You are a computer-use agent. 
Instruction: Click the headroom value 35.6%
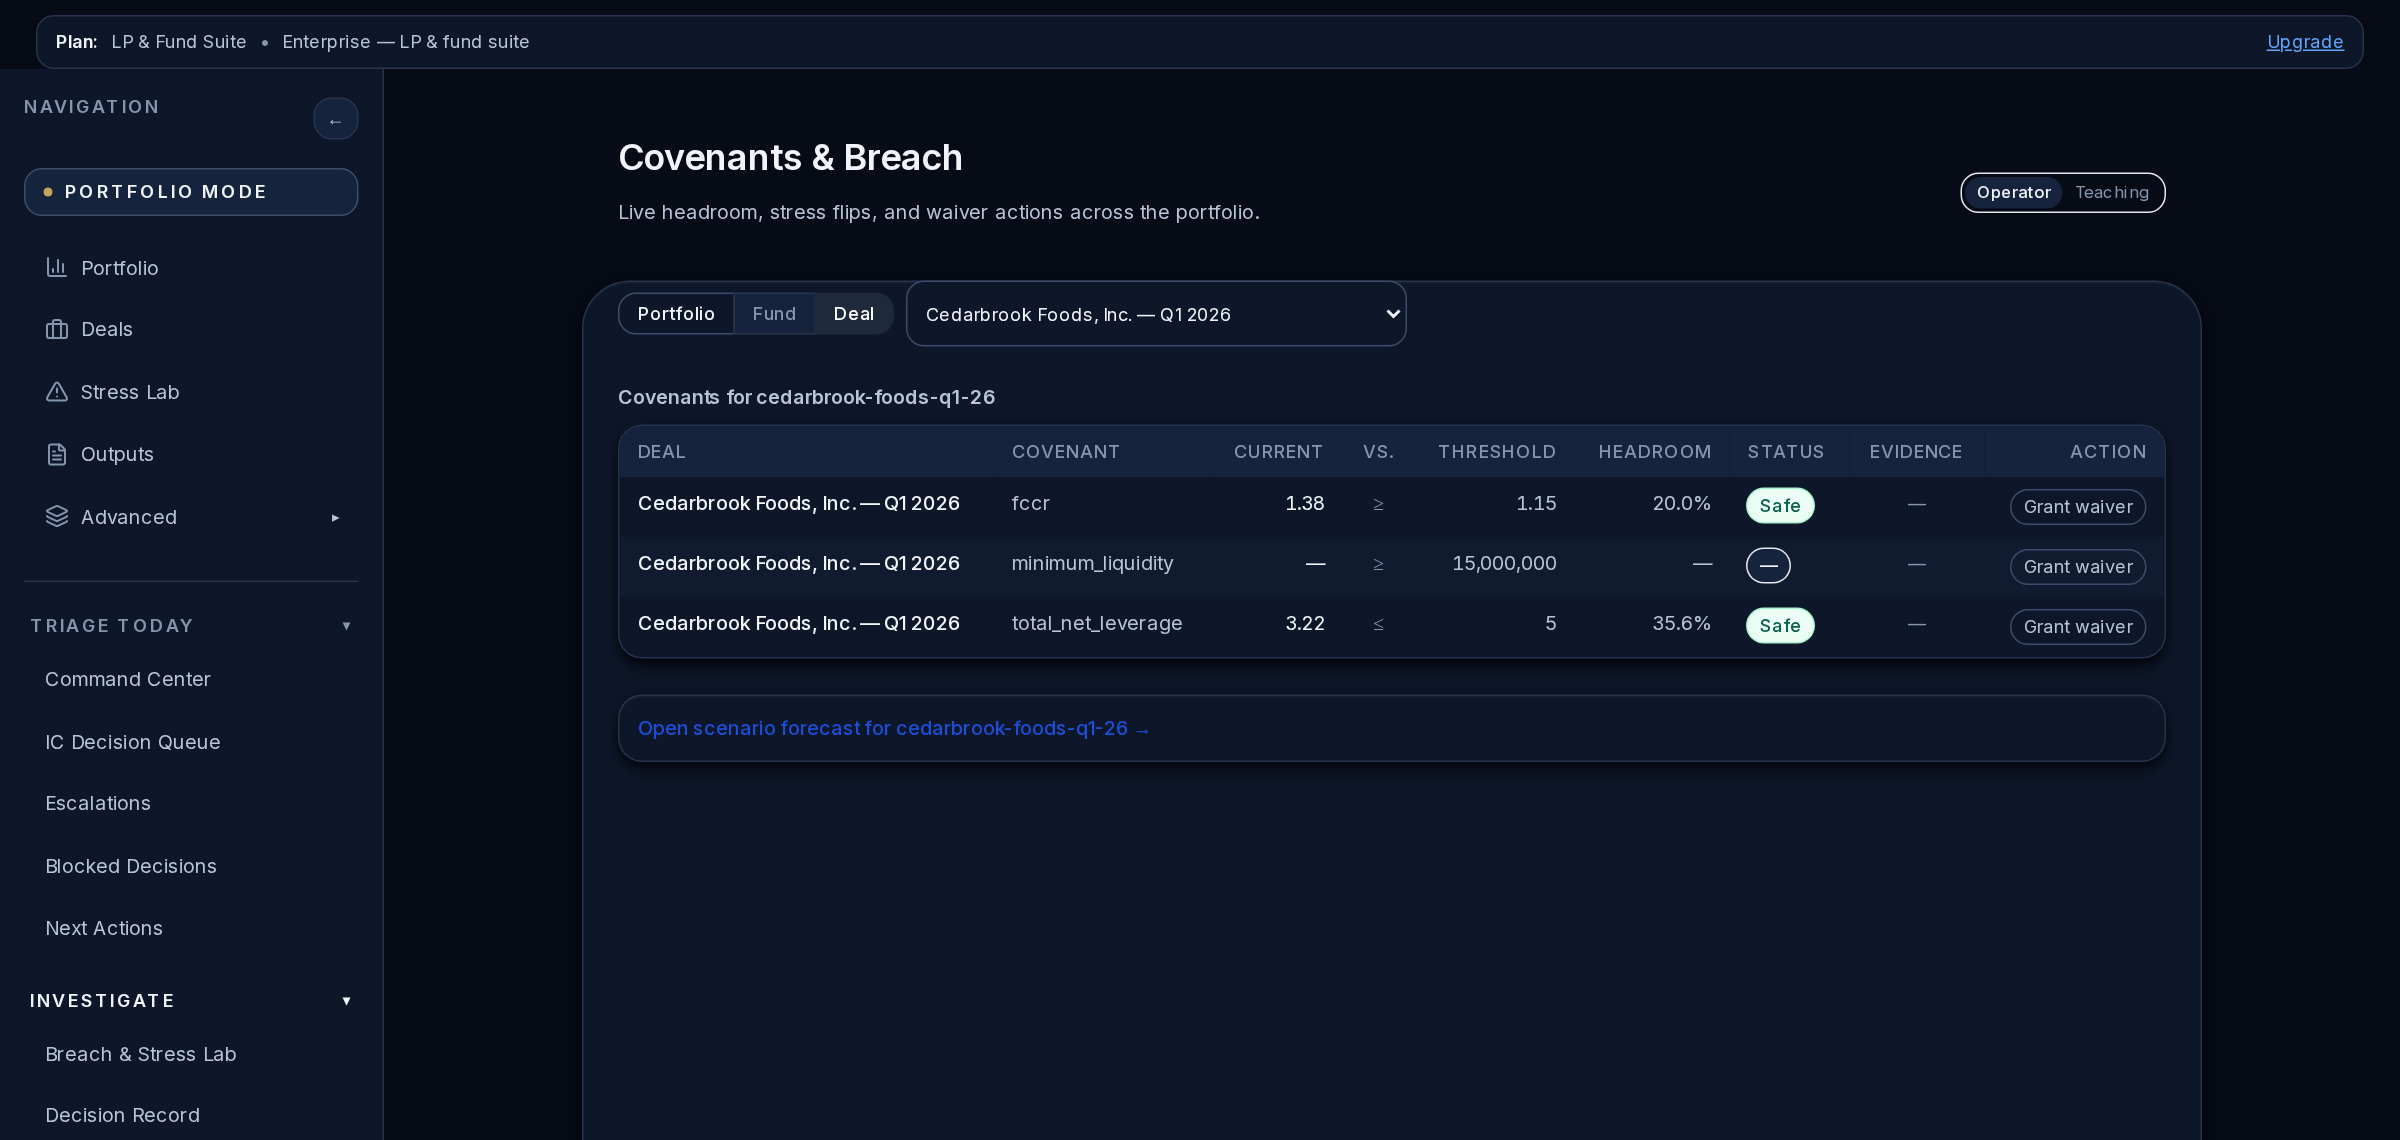click(x=1681, y=624)
